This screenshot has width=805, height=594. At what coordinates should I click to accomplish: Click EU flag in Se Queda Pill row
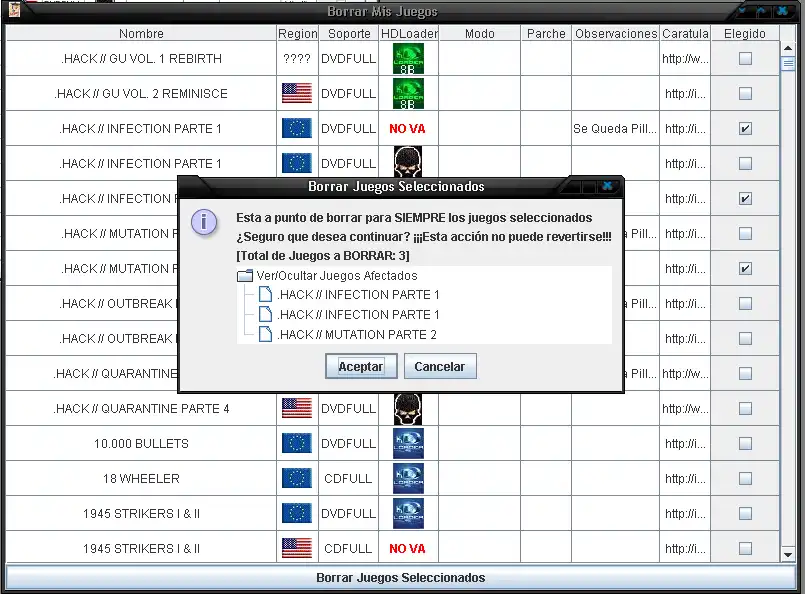click(297, 128)
